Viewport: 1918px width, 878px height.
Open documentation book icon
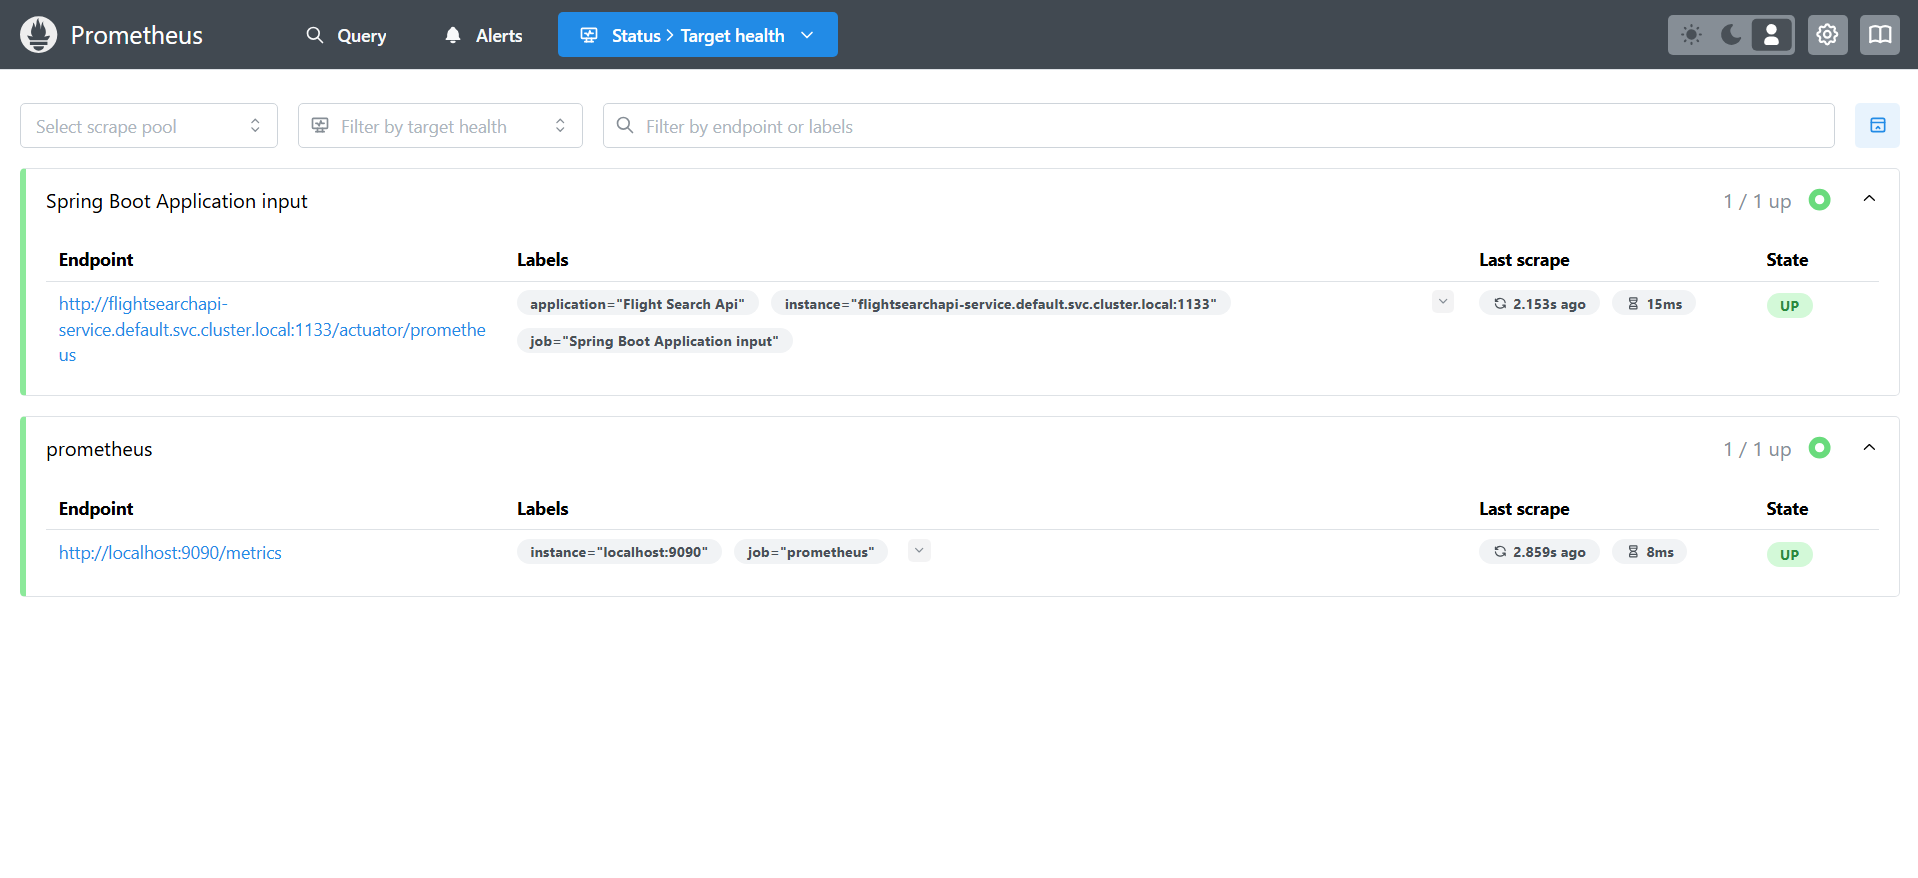[1880, 35]
